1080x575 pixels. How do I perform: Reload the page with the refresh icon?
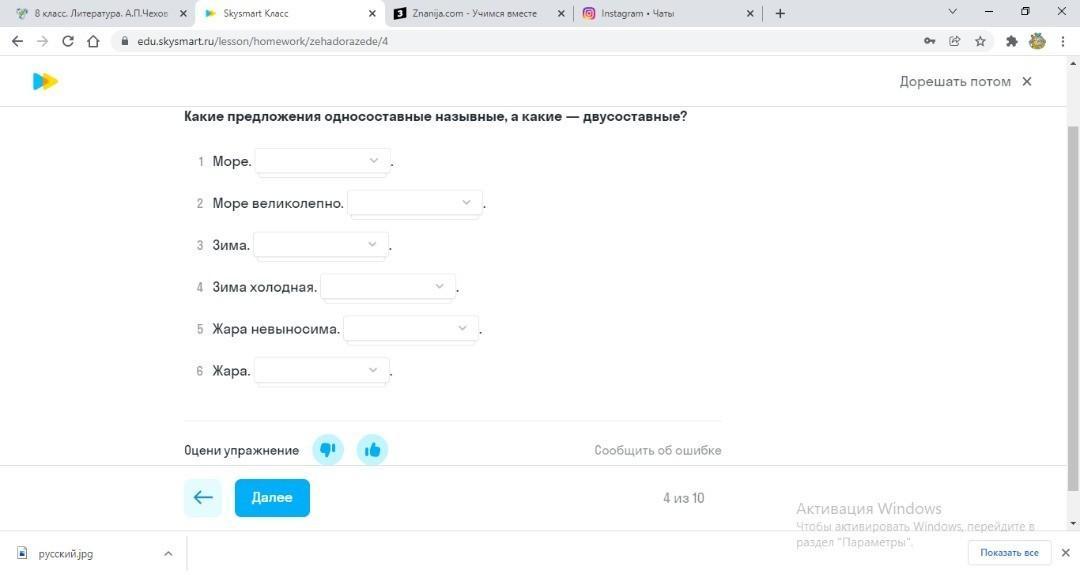[68, 41]
